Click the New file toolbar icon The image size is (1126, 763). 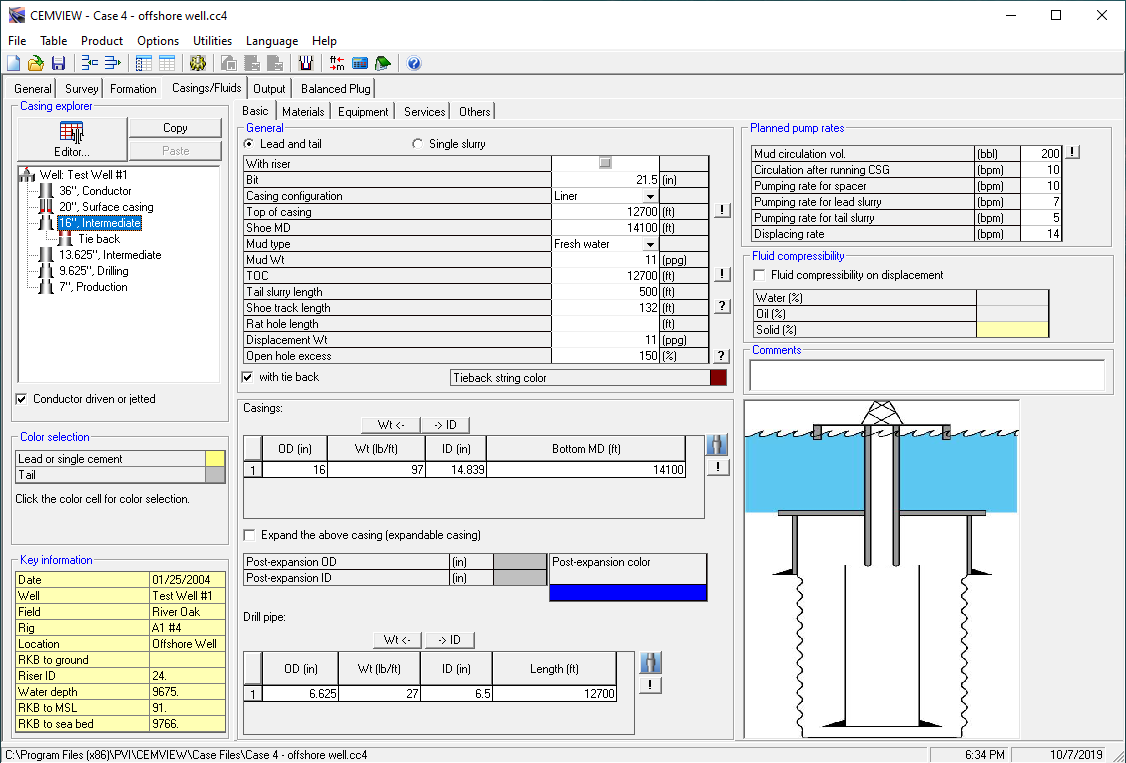point(14,63)
